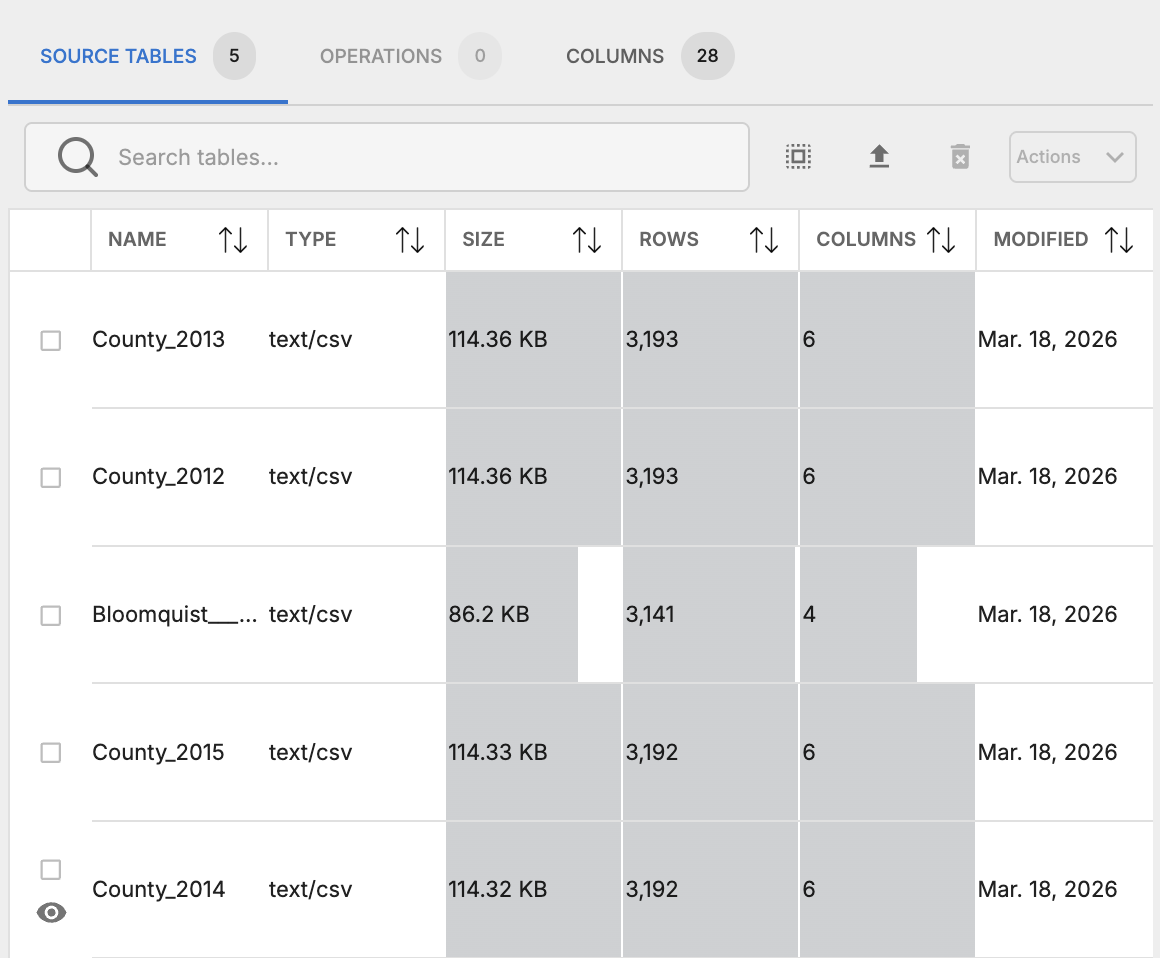
Task: Toggle preview eye for County_2014
Action: (x=51, y=913)
